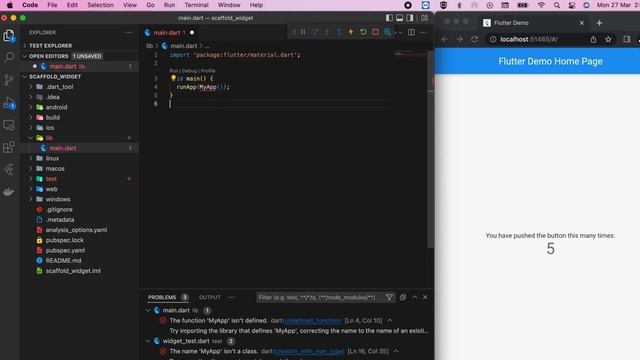Open the Go menu
640x360 pixels.
[x=150, y=5]
